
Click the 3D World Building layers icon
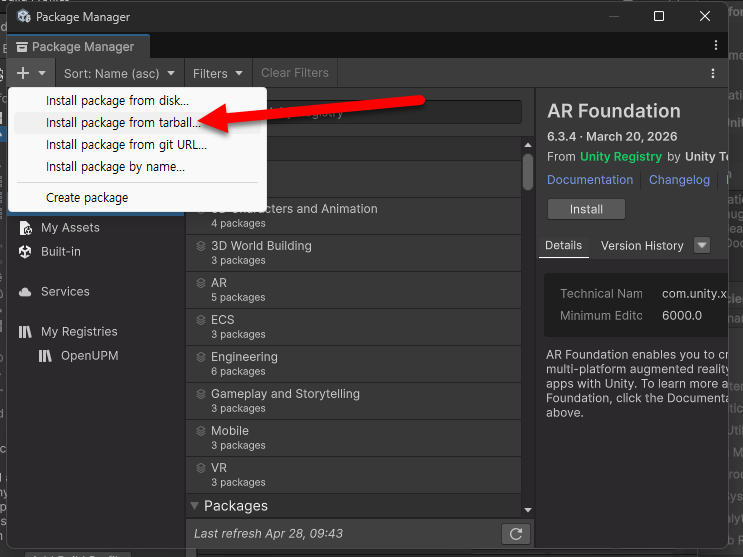201,246
